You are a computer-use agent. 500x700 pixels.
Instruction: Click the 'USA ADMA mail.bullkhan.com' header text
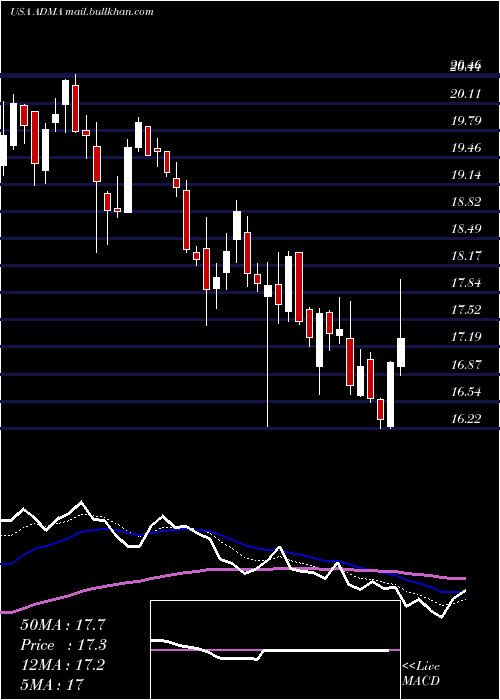[x=82, y=12]
